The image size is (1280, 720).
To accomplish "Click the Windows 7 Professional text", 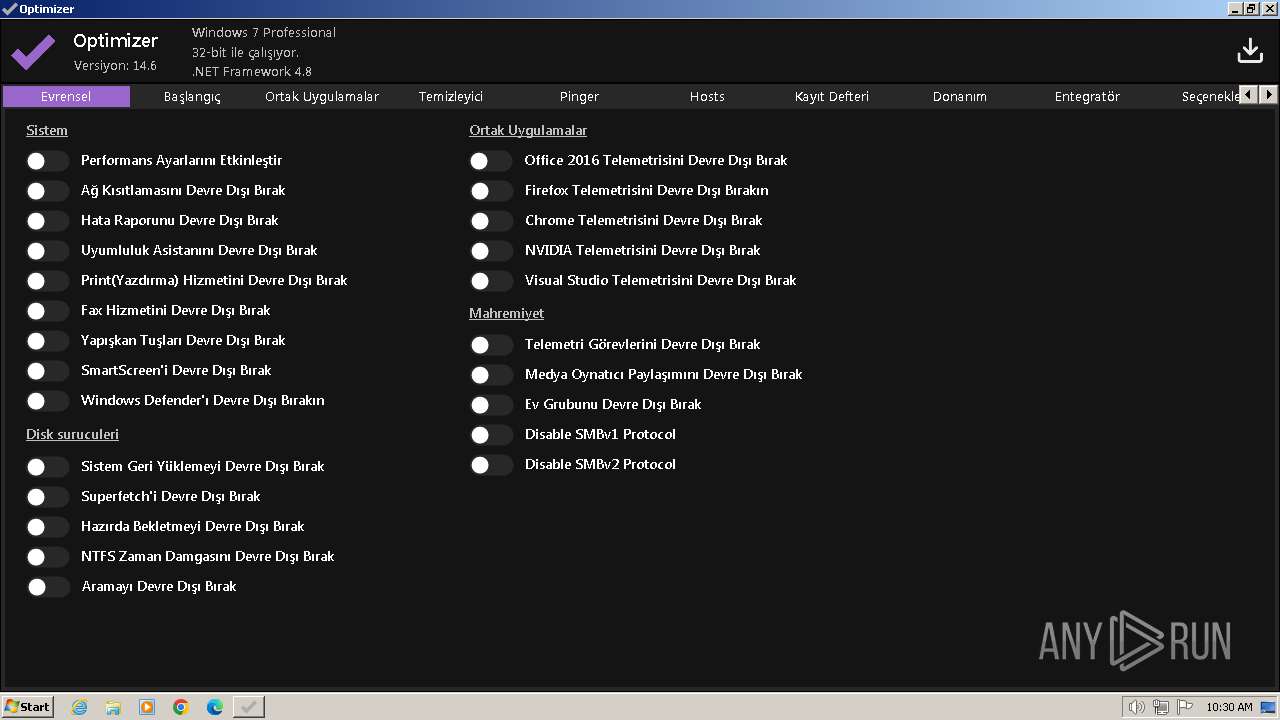I will 264,32.
